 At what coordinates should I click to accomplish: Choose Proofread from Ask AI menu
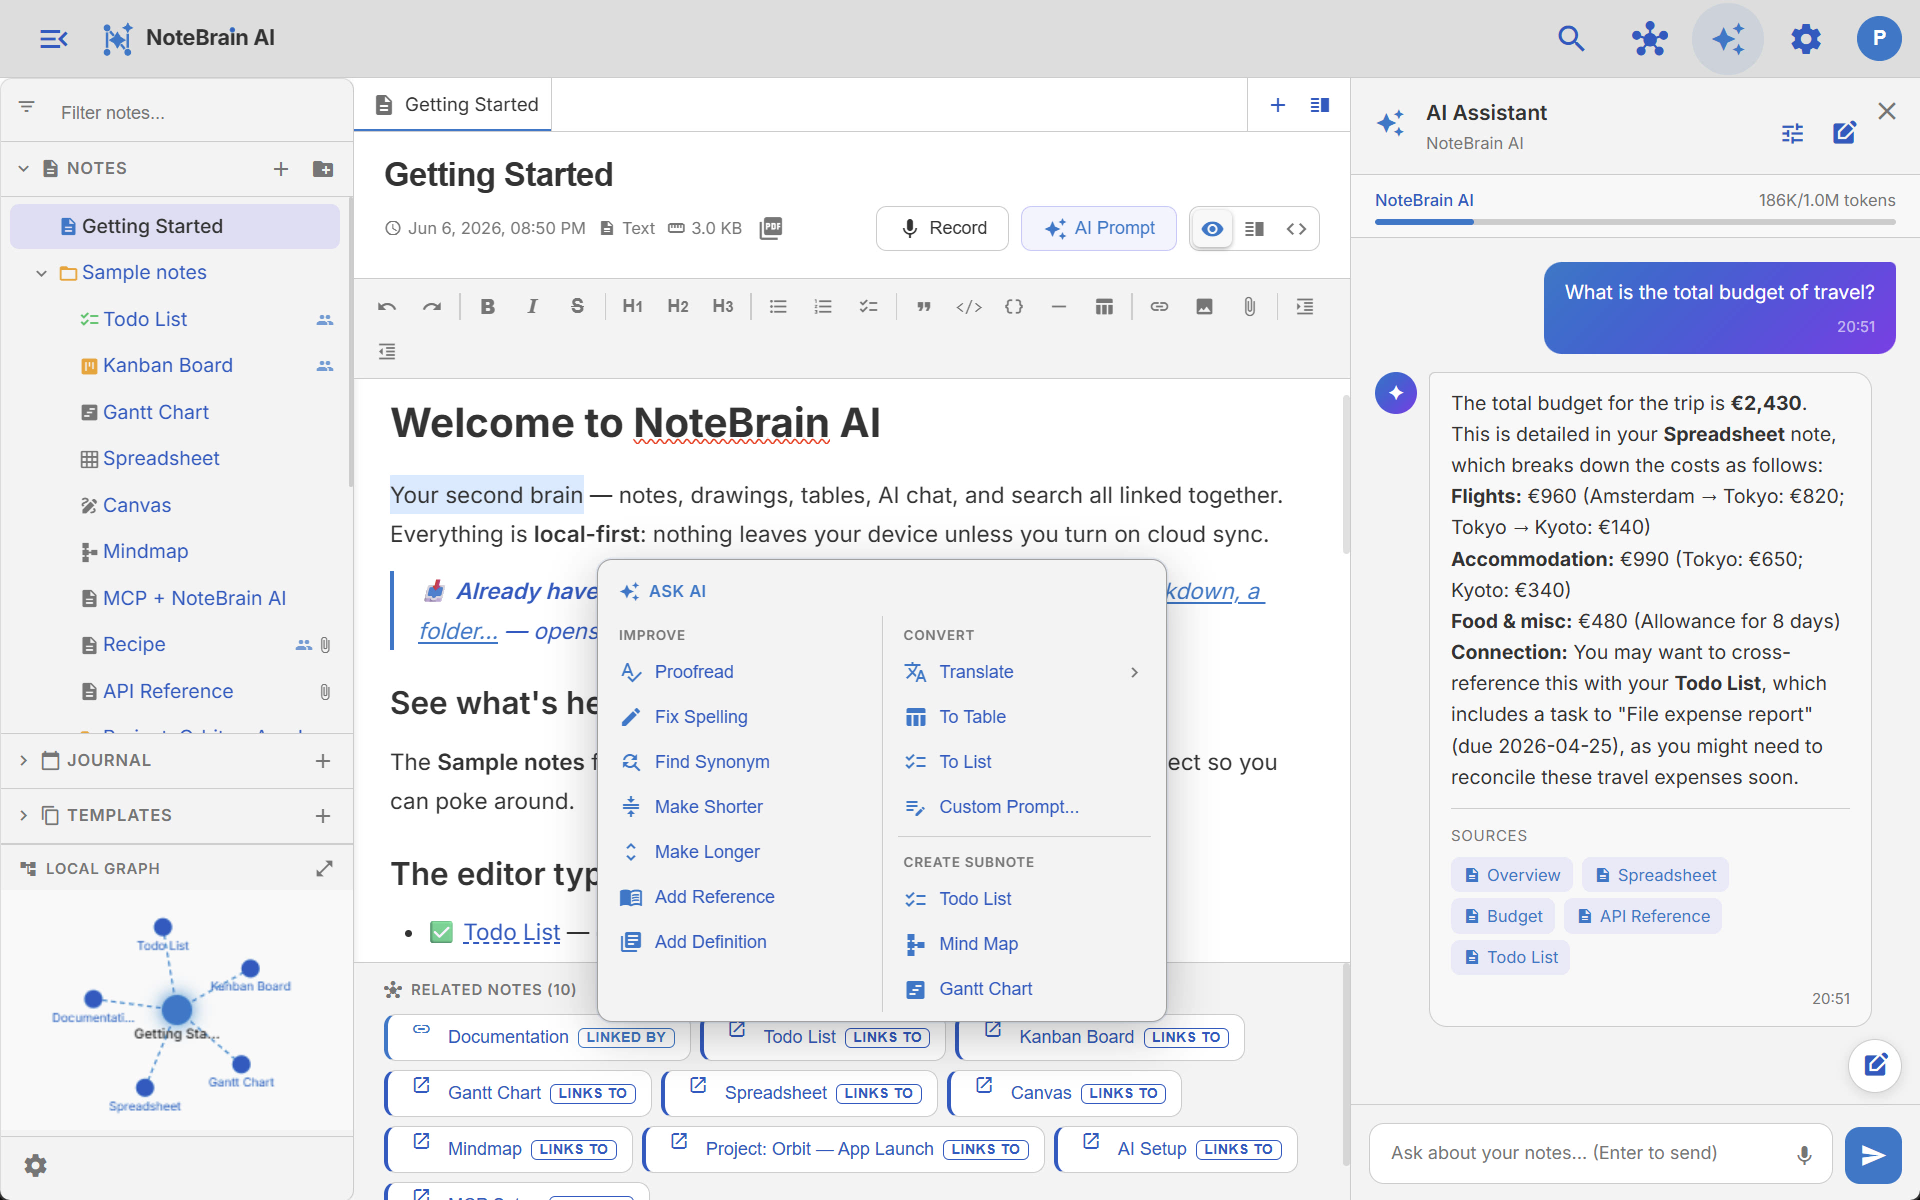693,672
